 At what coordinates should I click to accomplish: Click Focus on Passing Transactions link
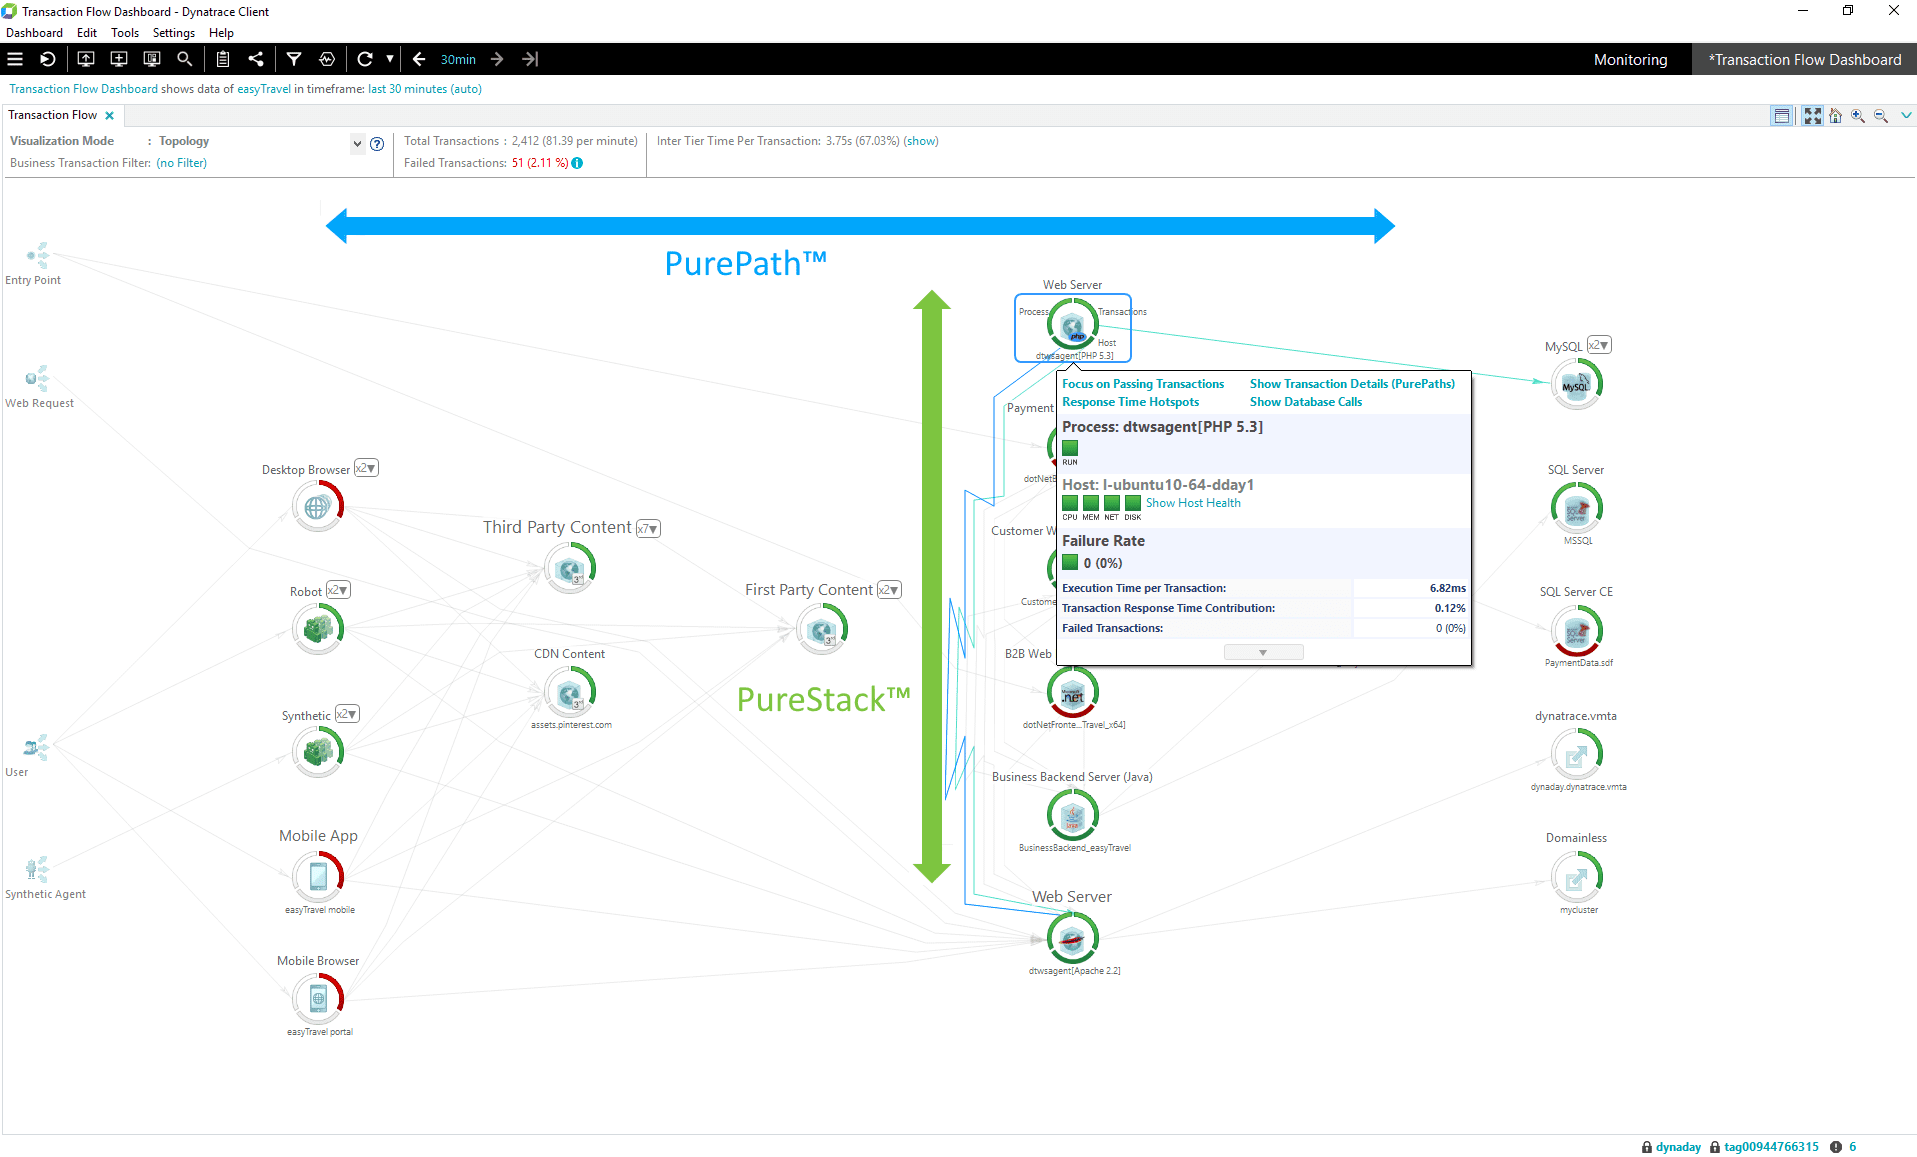pos(1143,384)
